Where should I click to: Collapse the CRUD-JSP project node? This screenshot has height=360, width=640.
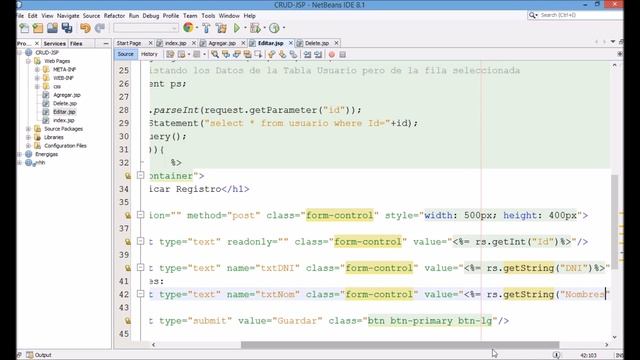(19, 53)
